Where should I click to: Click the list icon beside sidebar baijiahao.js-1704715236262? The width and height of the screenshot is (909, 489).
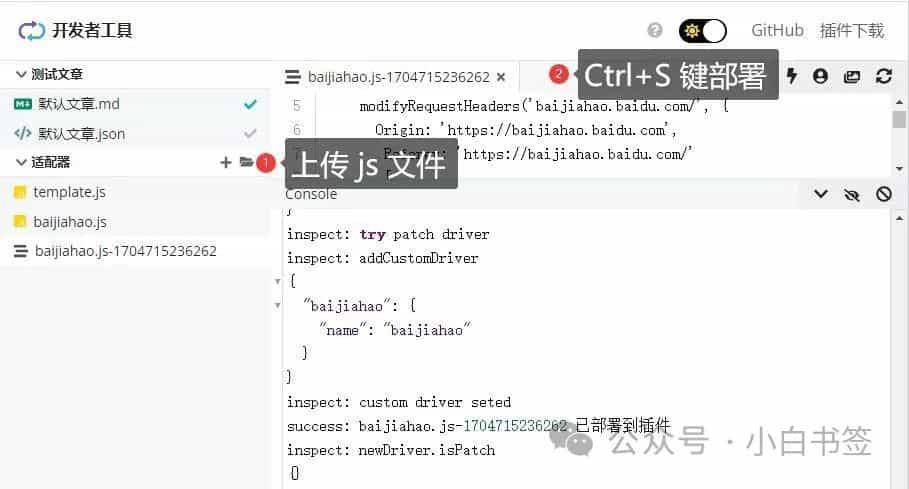tap(21, 251)
